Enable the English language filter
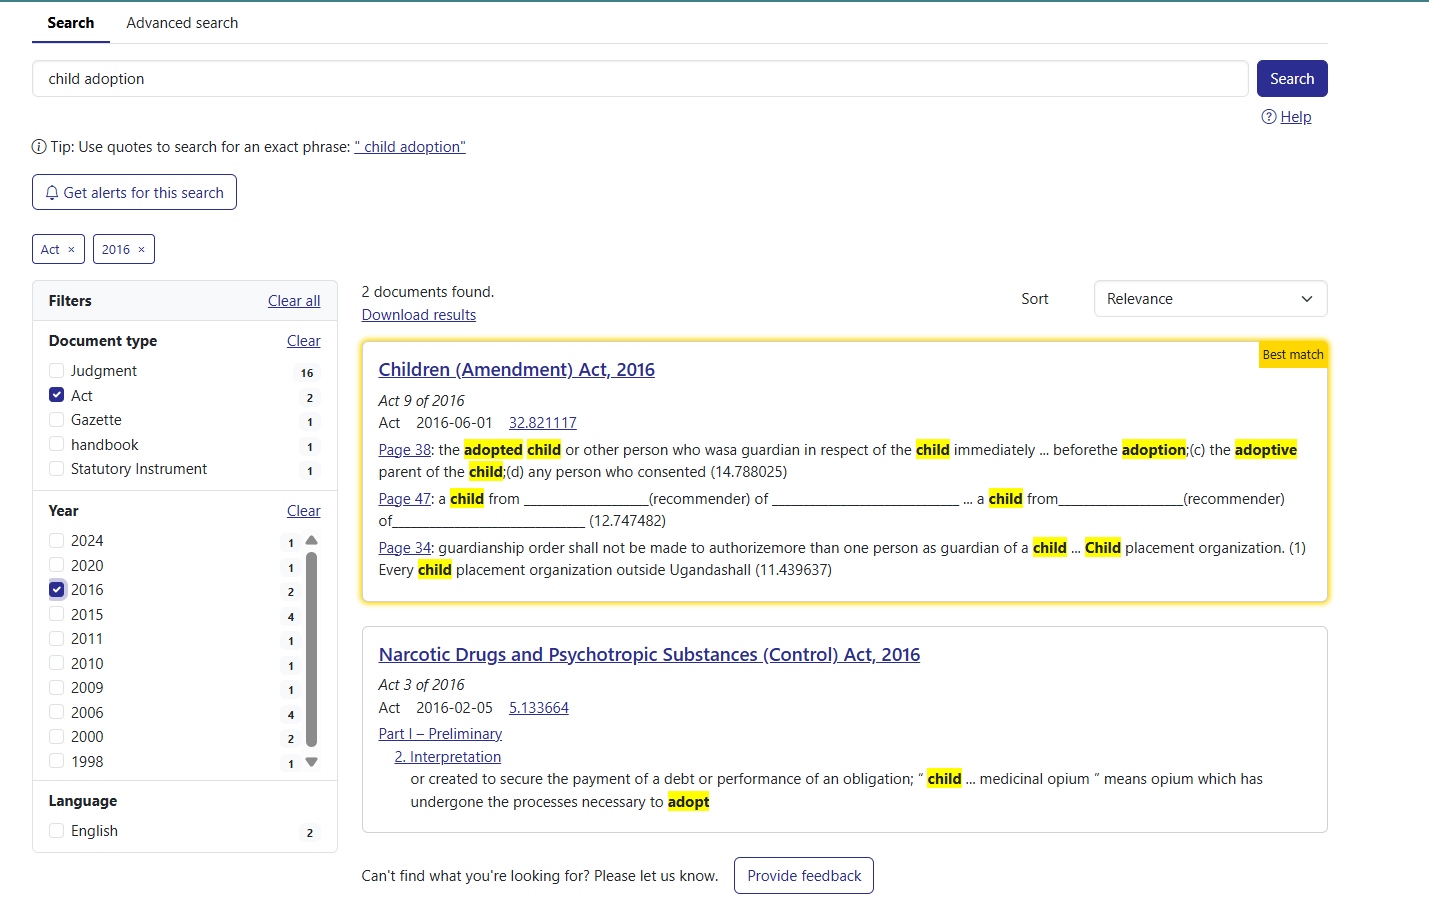The width and height of the screenshot is (1429, 902). [x=57, y=831]
